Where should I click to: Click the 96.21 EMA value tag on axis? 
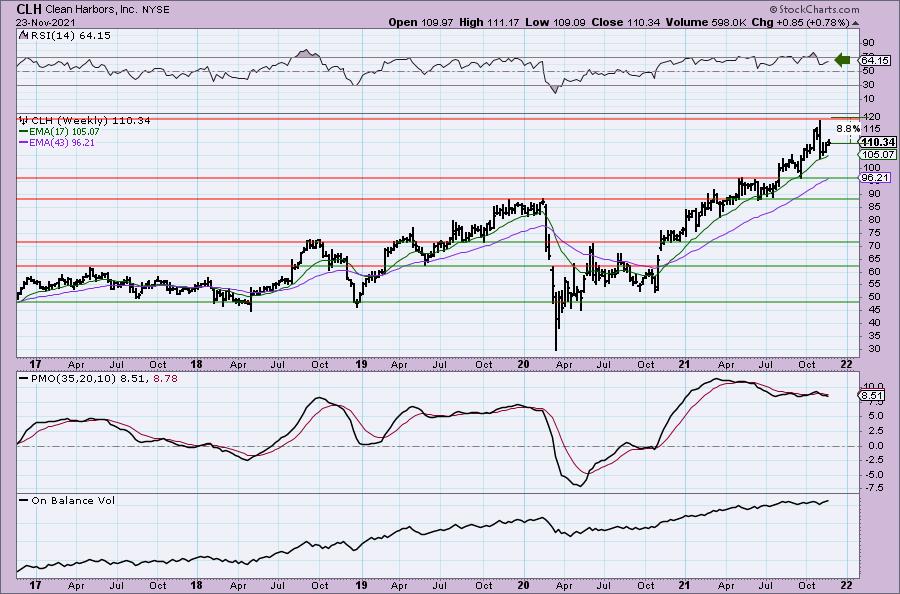click(875, 178)
